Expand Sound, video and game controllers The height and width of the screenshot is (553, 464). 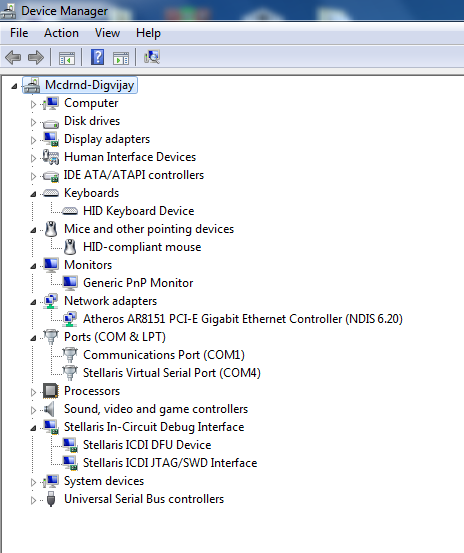click(33, 410)
